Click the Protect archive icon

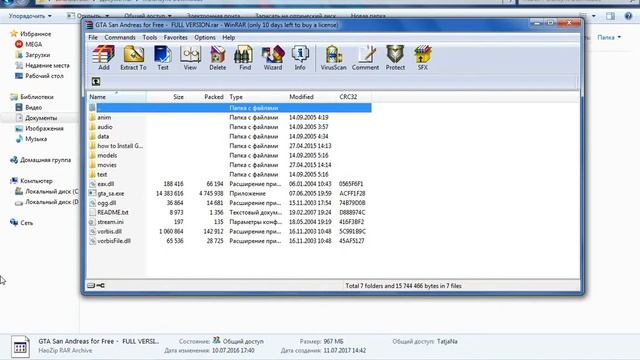(395, 58)
